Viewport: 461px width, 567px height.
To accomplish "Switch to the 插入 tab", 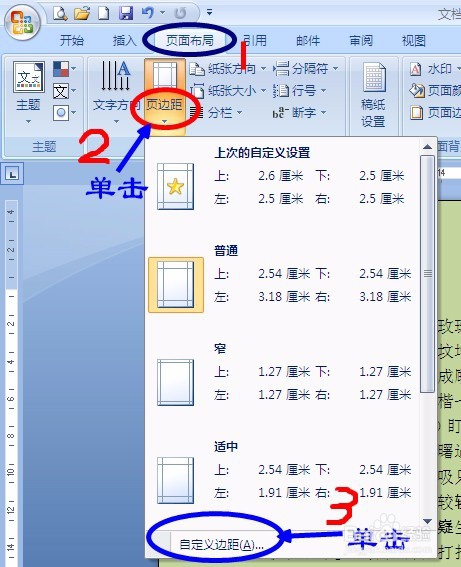I will [x=124, y=40].
